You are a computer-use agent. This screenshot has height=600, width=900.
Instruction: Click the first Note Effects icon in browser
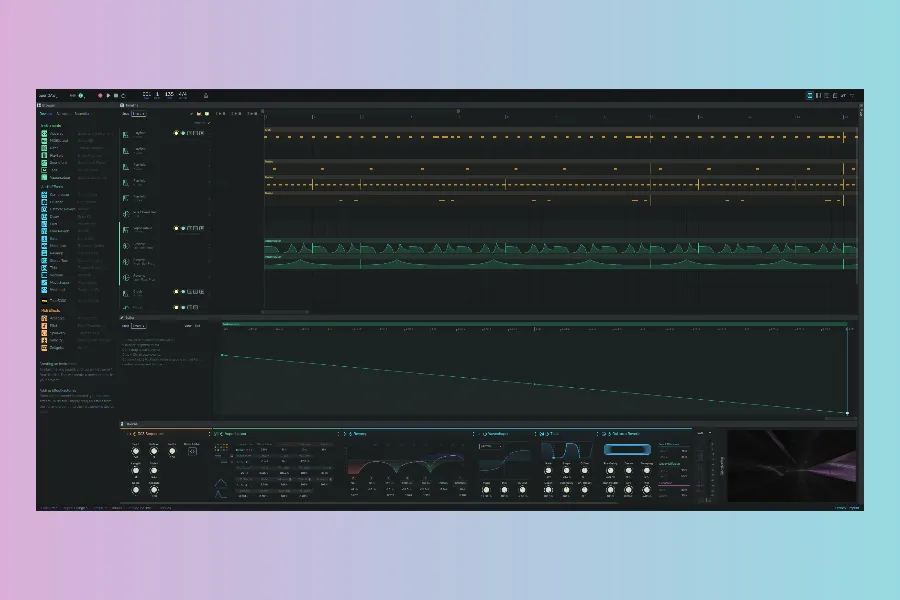(45, 318)
